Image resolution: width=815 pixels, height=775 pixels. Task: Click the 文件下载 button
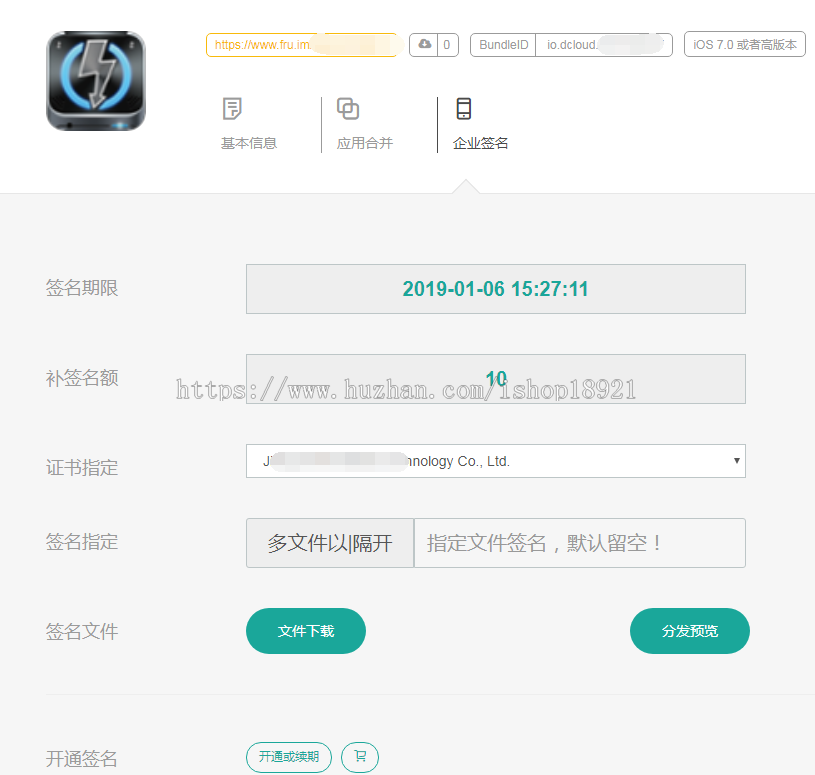tap(306, 631)
